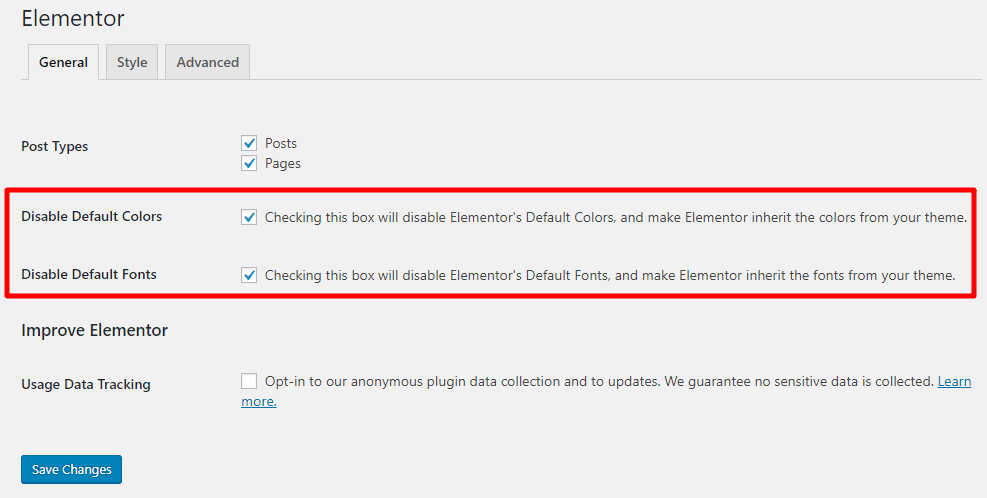The image size is (987, 498).
Task: Click the Save Changes button
Action: click(x=71, y=470)
